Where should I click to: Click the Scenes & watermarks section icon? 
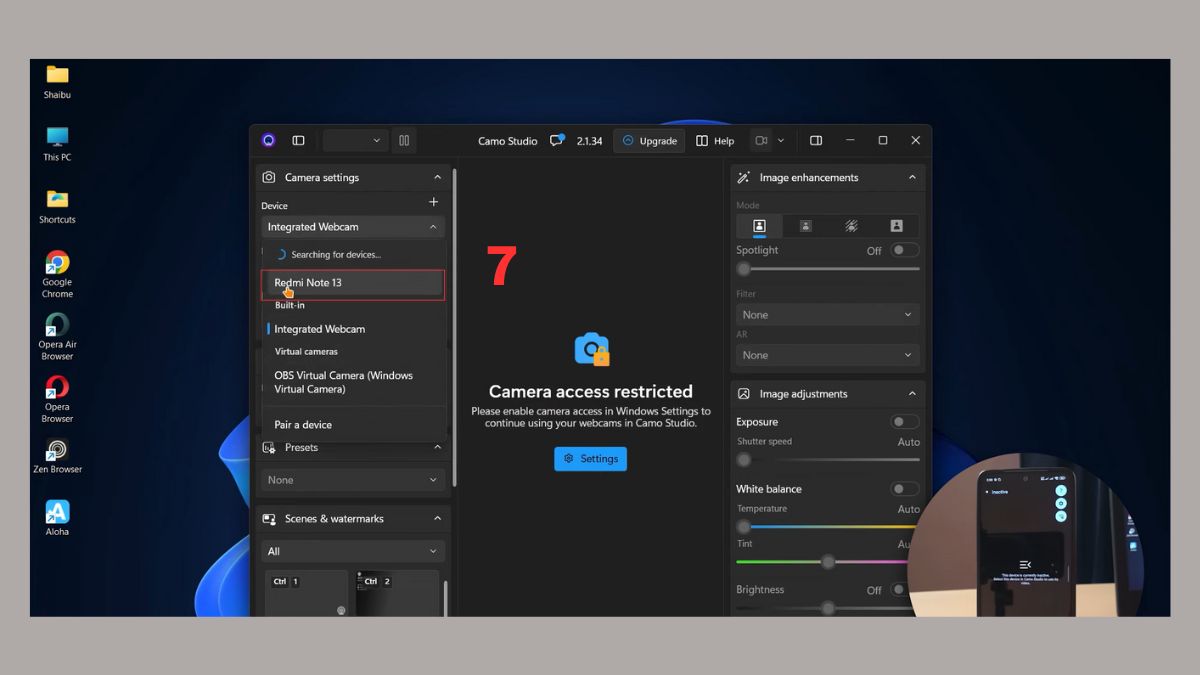tap(269, 519)
